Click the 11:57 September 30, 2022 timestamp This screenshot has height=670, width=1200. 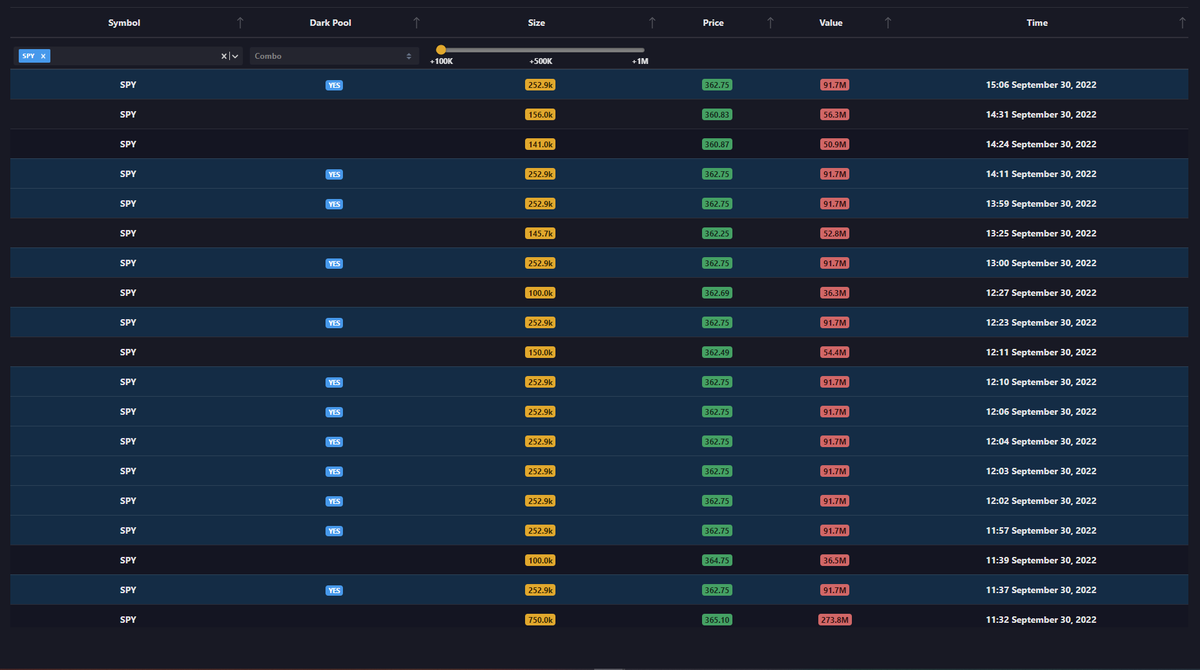(x=1041, y=531)
